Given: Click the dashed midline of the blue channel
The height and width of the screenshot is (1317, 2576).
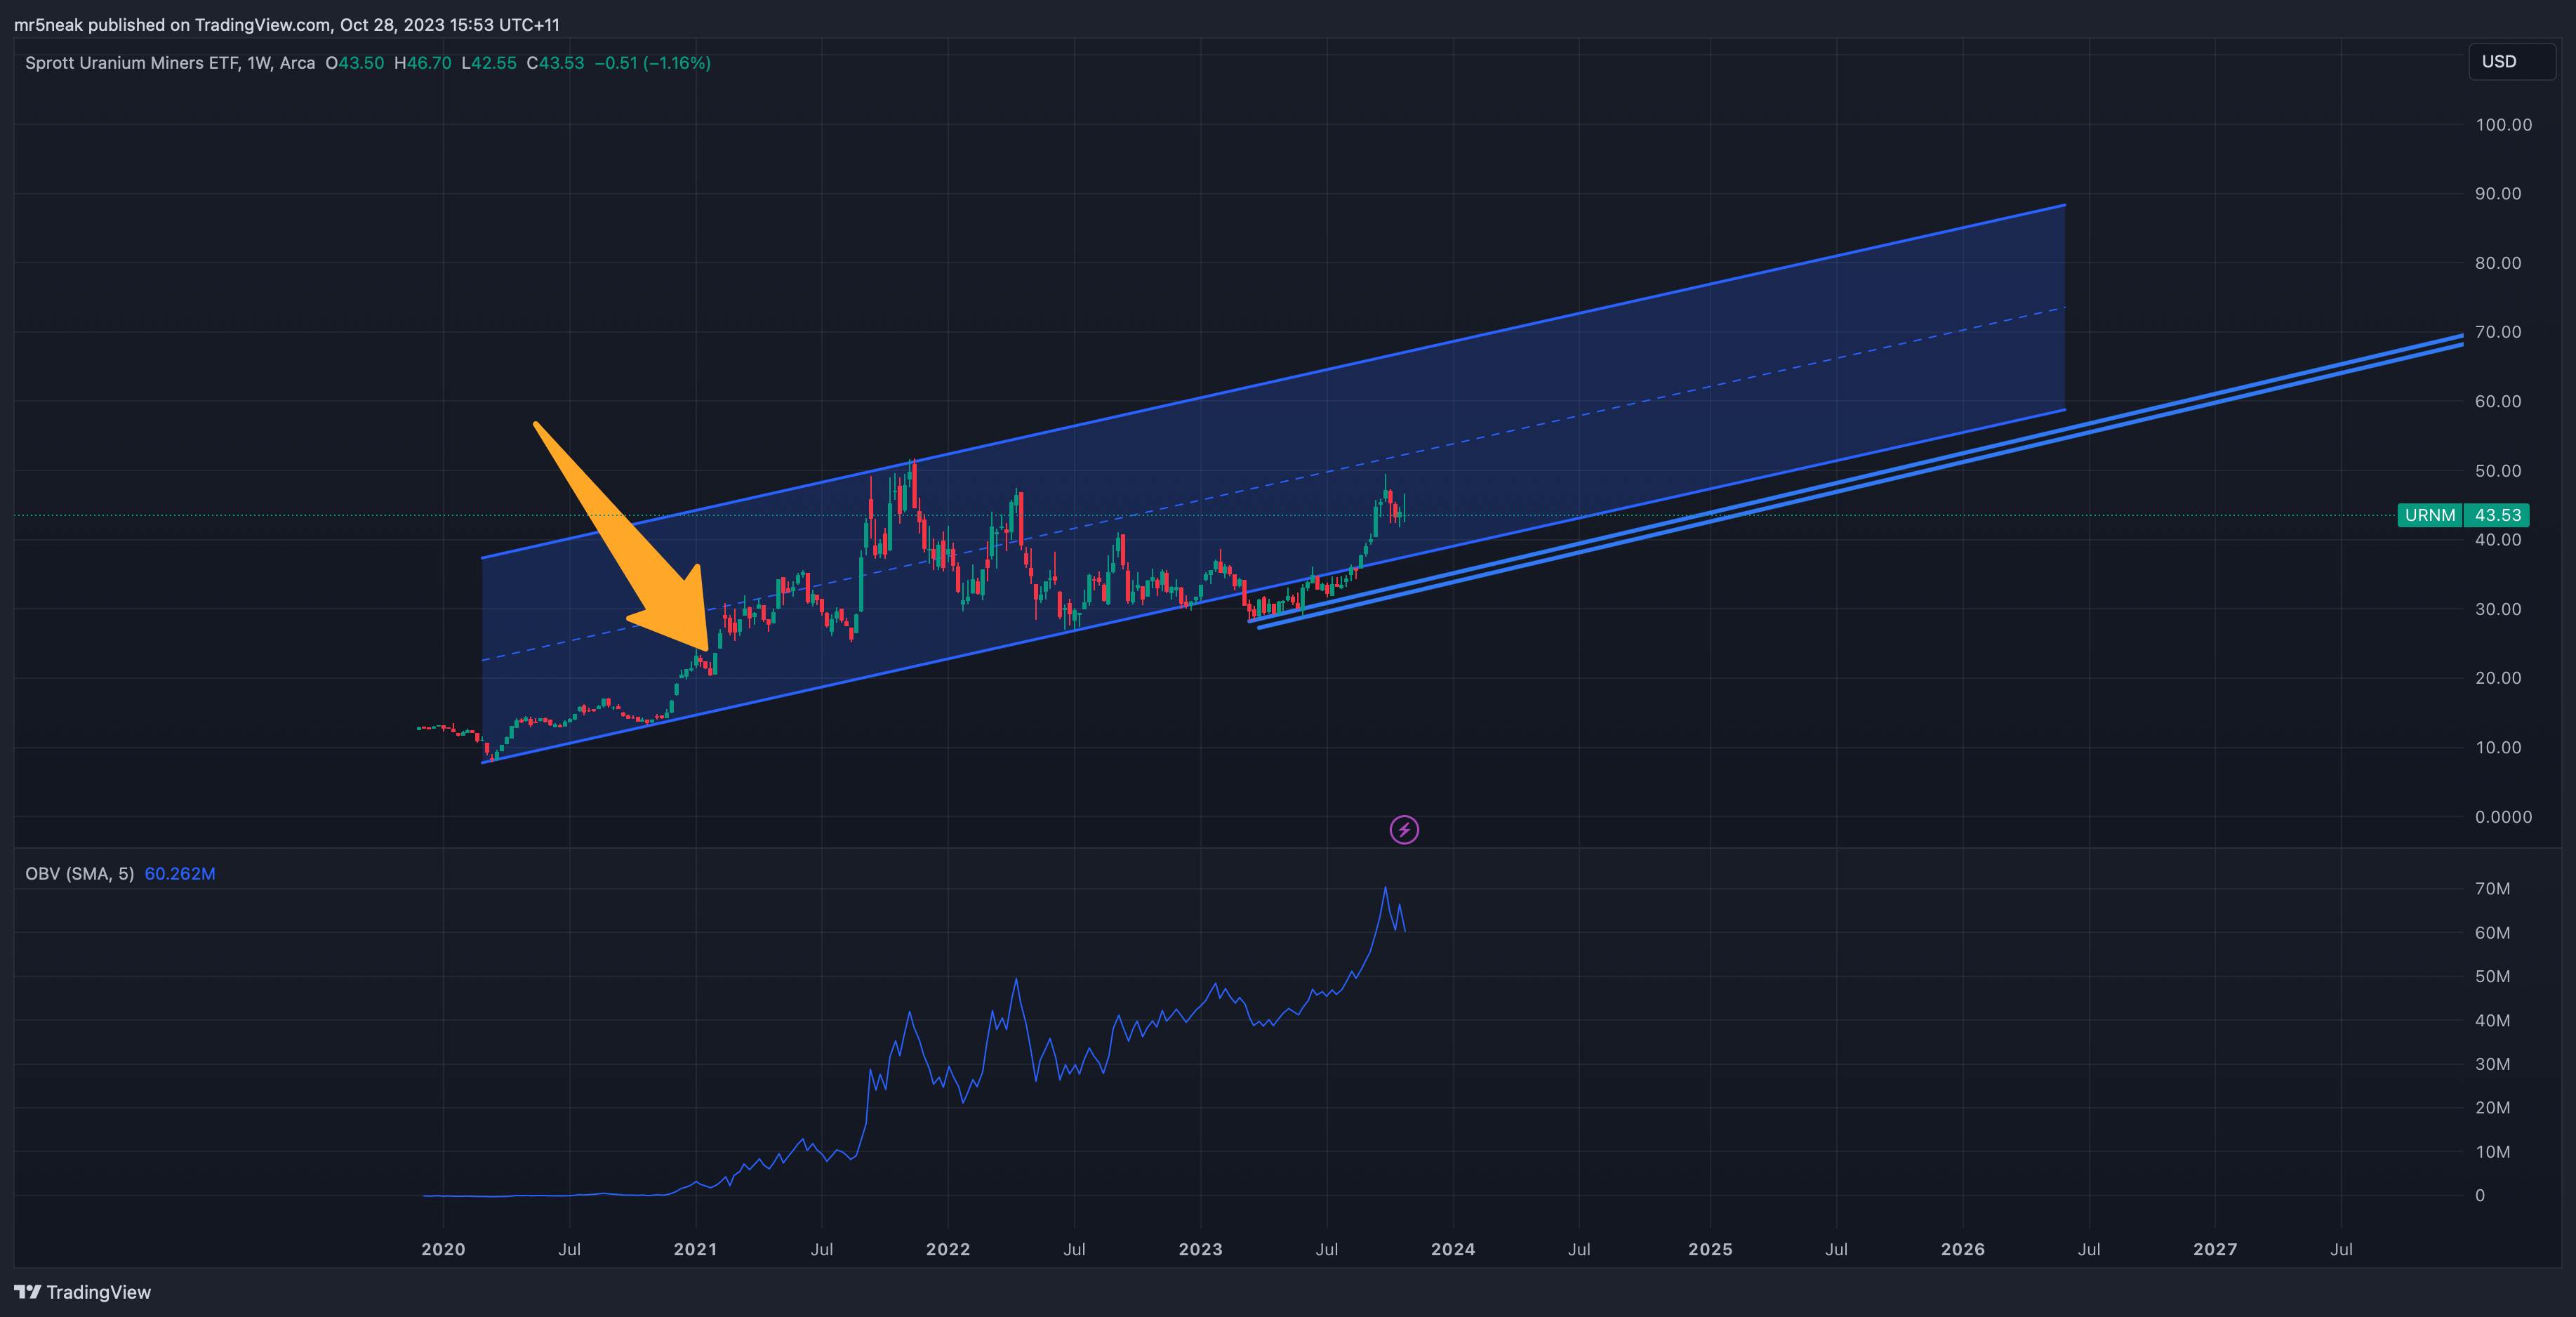Looking at the screenshot, I should click(x=1273, y=484).
